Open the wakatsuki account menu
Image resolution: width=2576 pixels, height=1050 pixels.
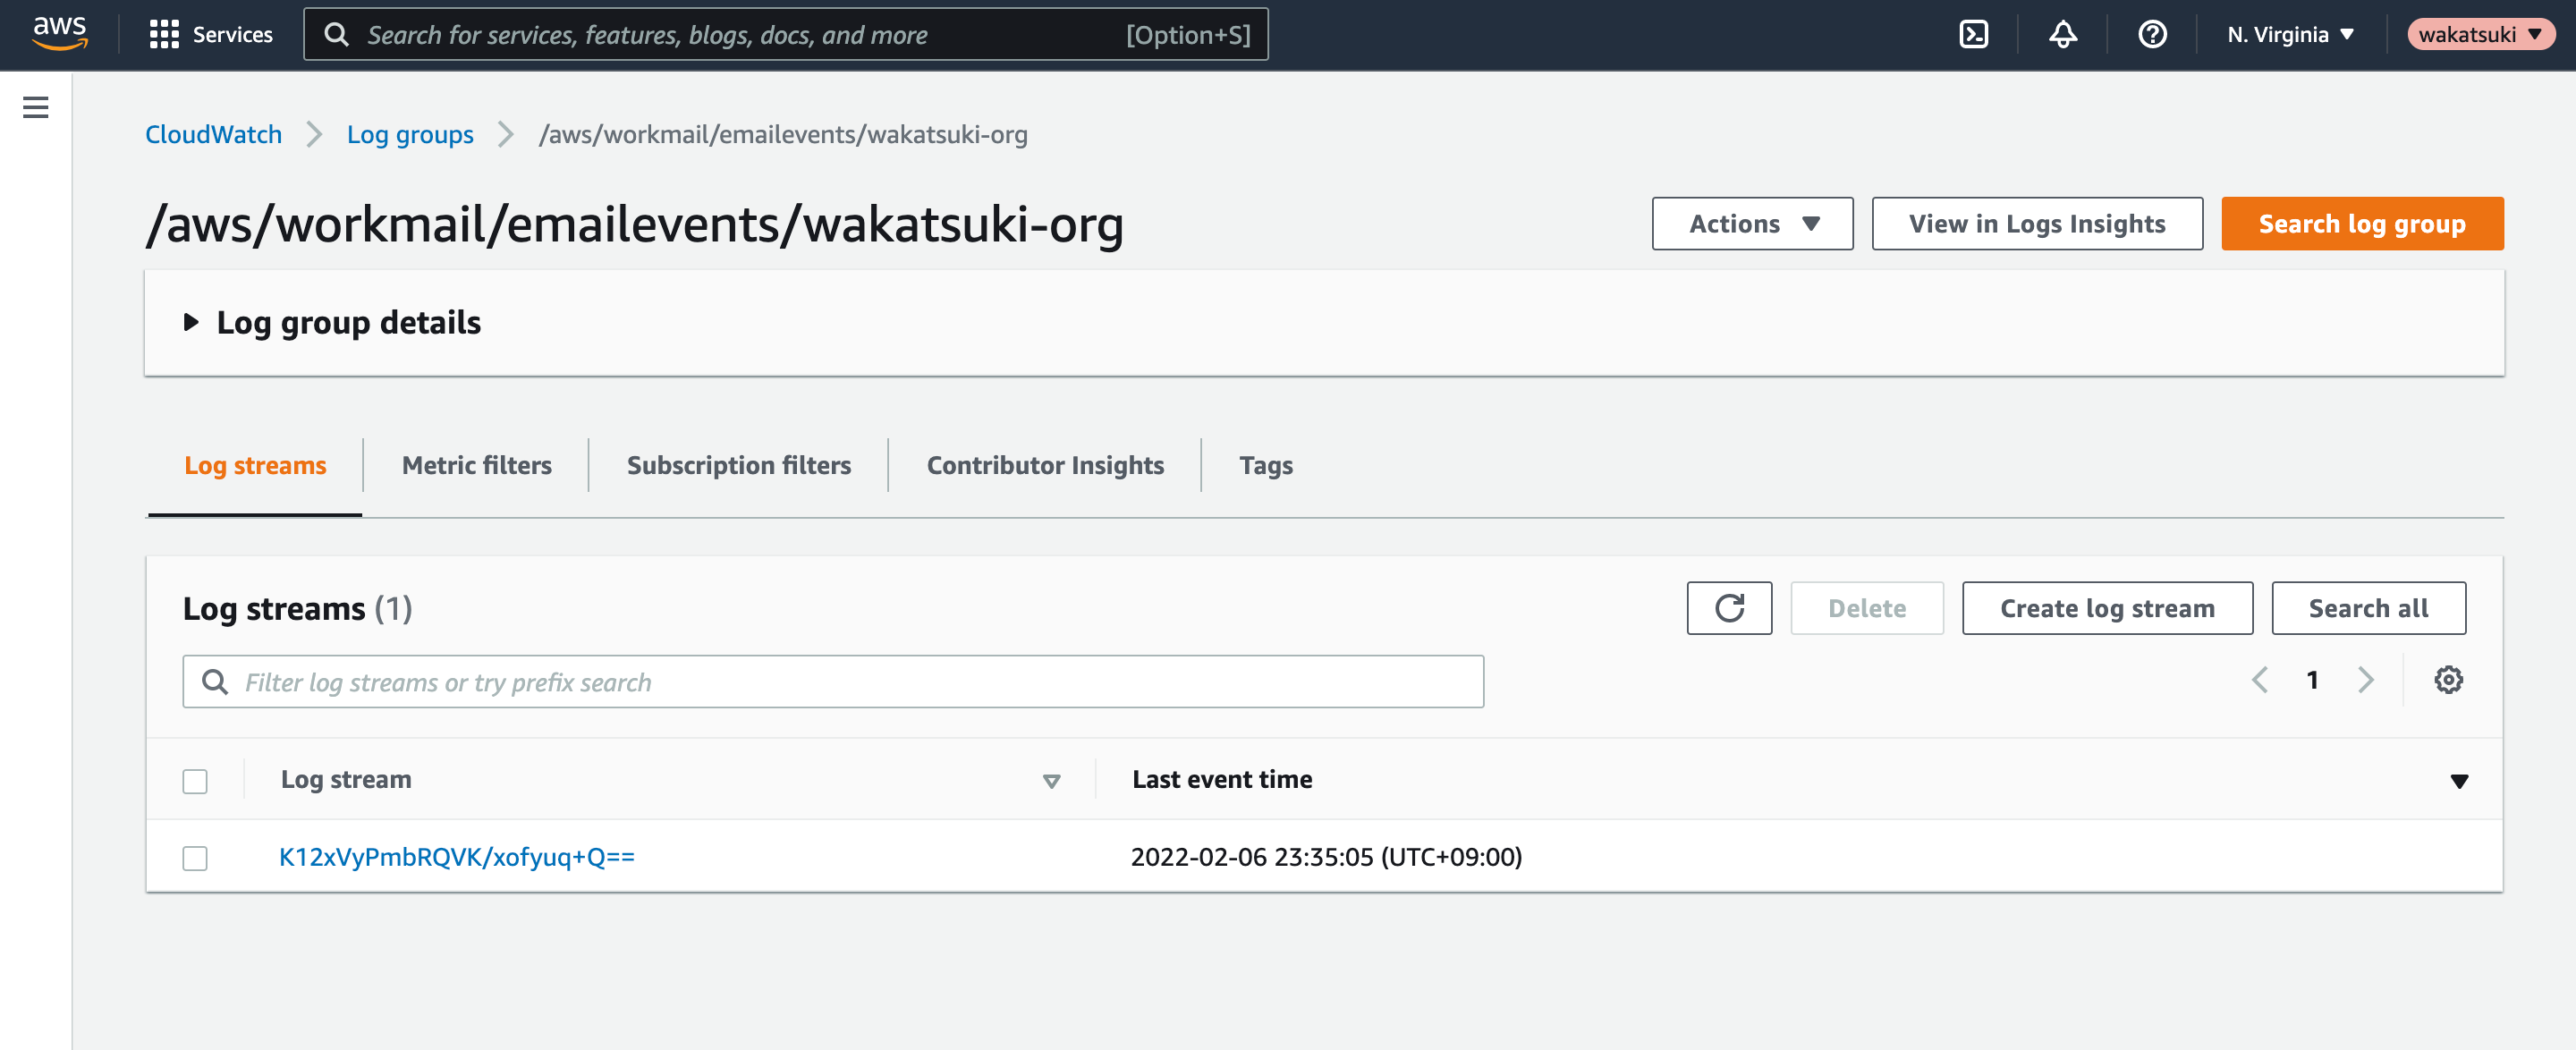2480,35
